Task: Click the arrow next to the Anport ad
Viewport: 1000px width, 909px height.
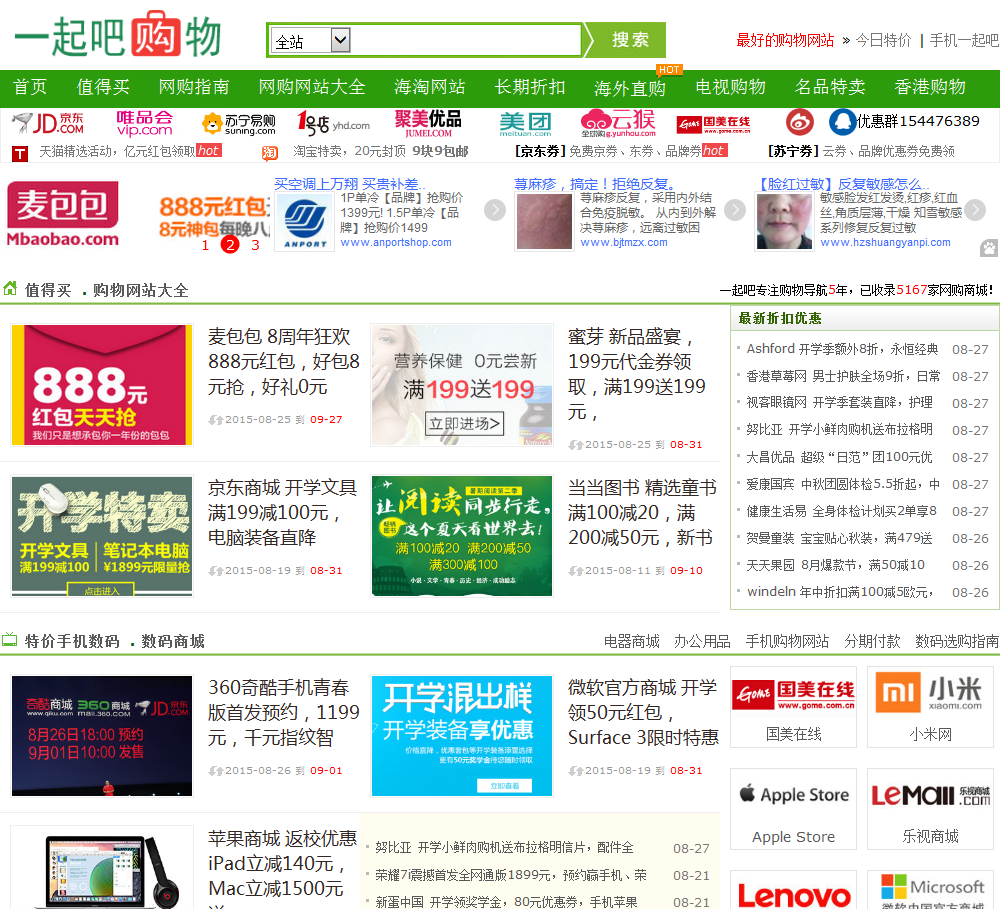Action: (495, 210)
